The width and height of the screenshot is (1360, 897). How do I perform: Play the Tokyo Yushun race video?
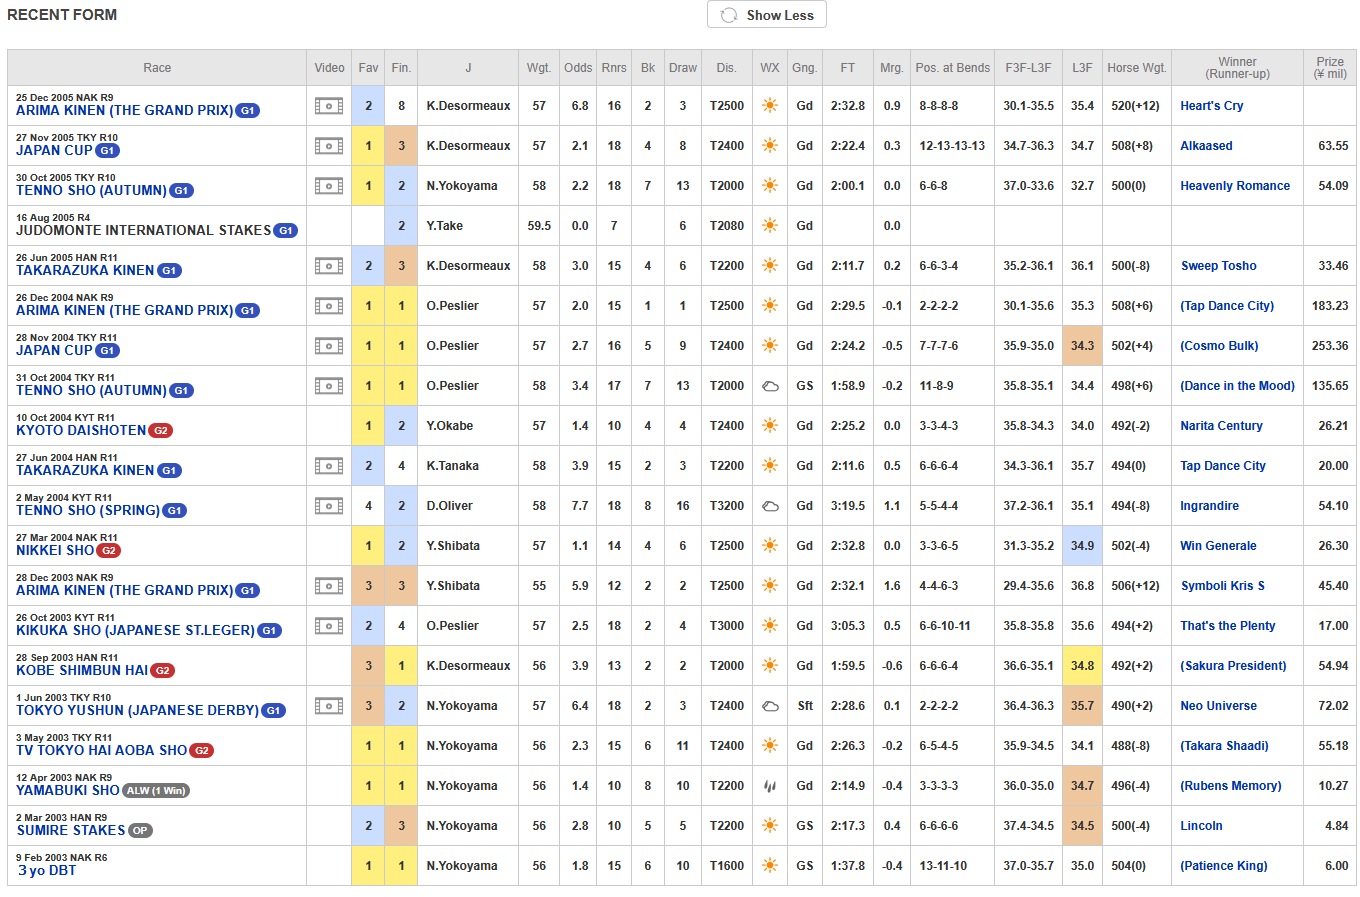329,706
